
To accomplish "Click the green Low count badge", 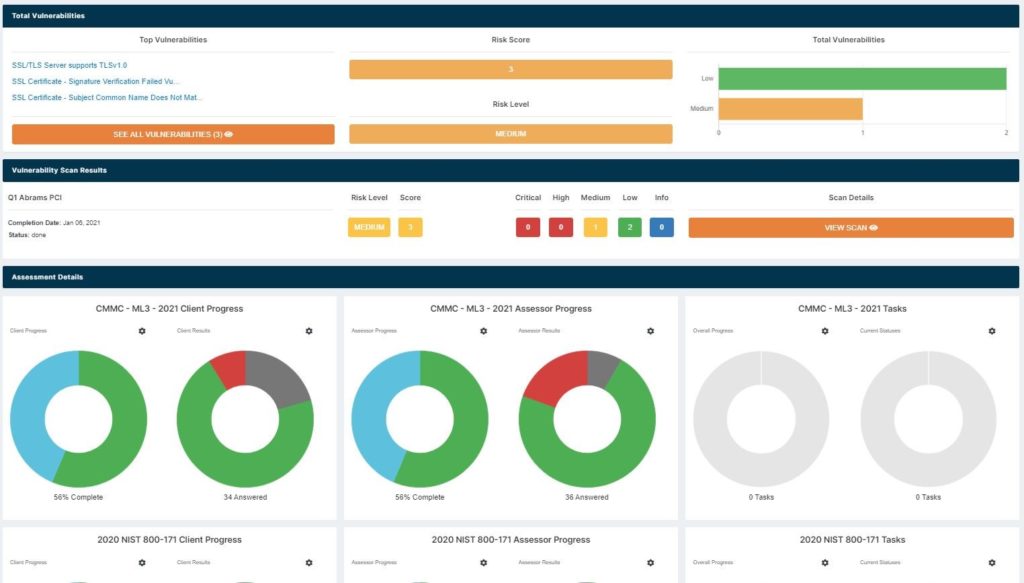I will (630, 228).
